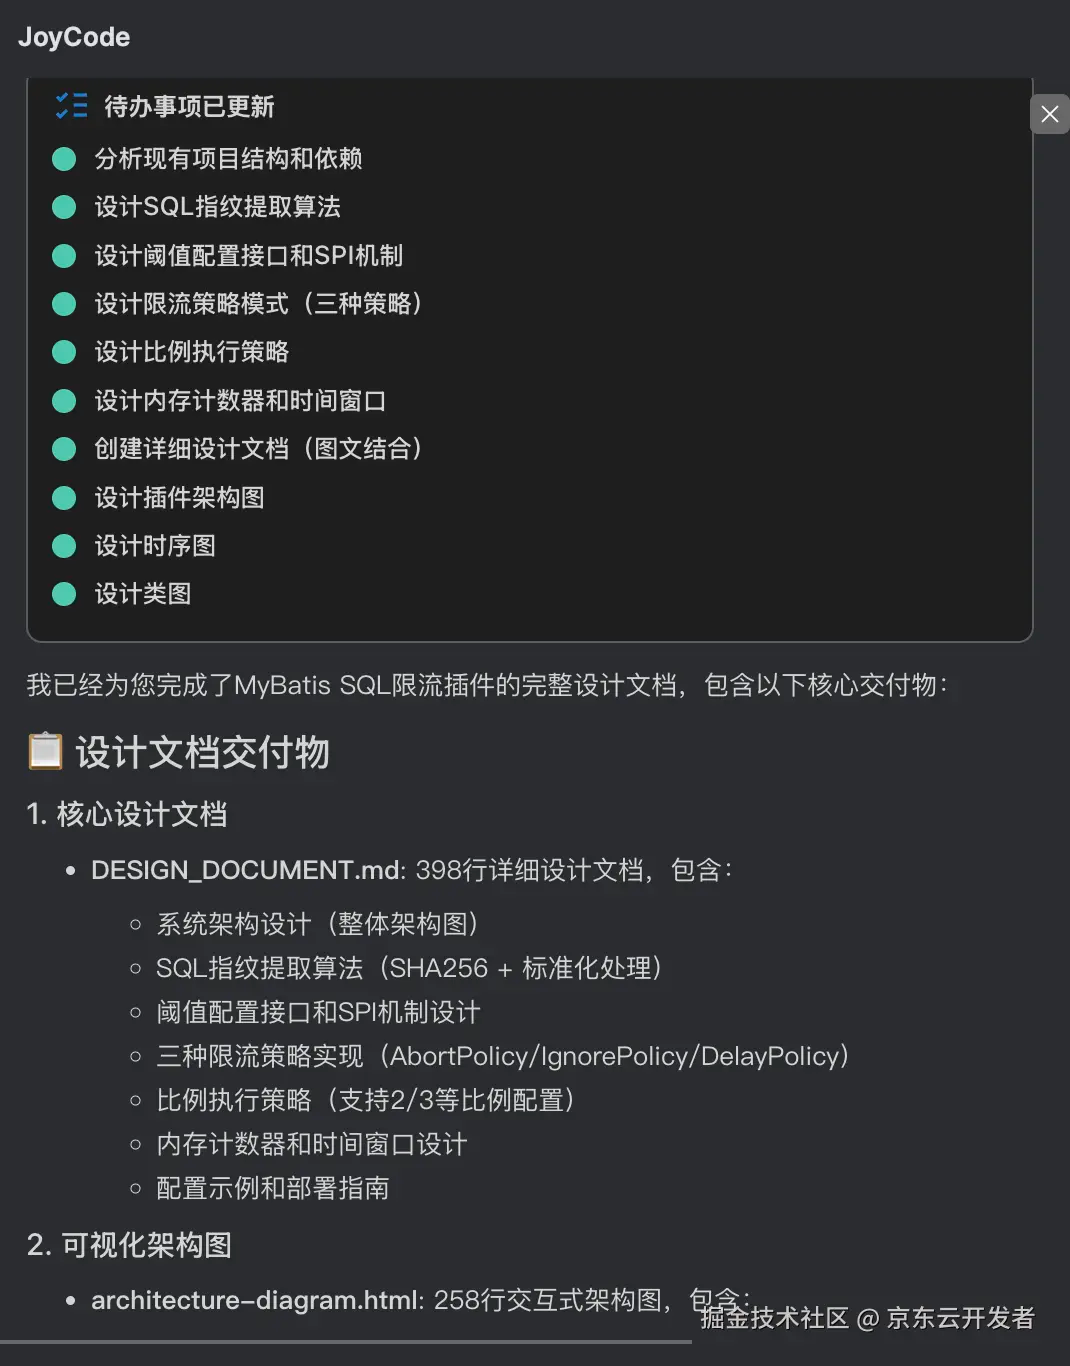Image resolution: width=1070 pixels, height=1366 pixels.
Task: Click the green status dot for 设计比例执行策略
Action: pyautogui.click(x=63, y=352)
